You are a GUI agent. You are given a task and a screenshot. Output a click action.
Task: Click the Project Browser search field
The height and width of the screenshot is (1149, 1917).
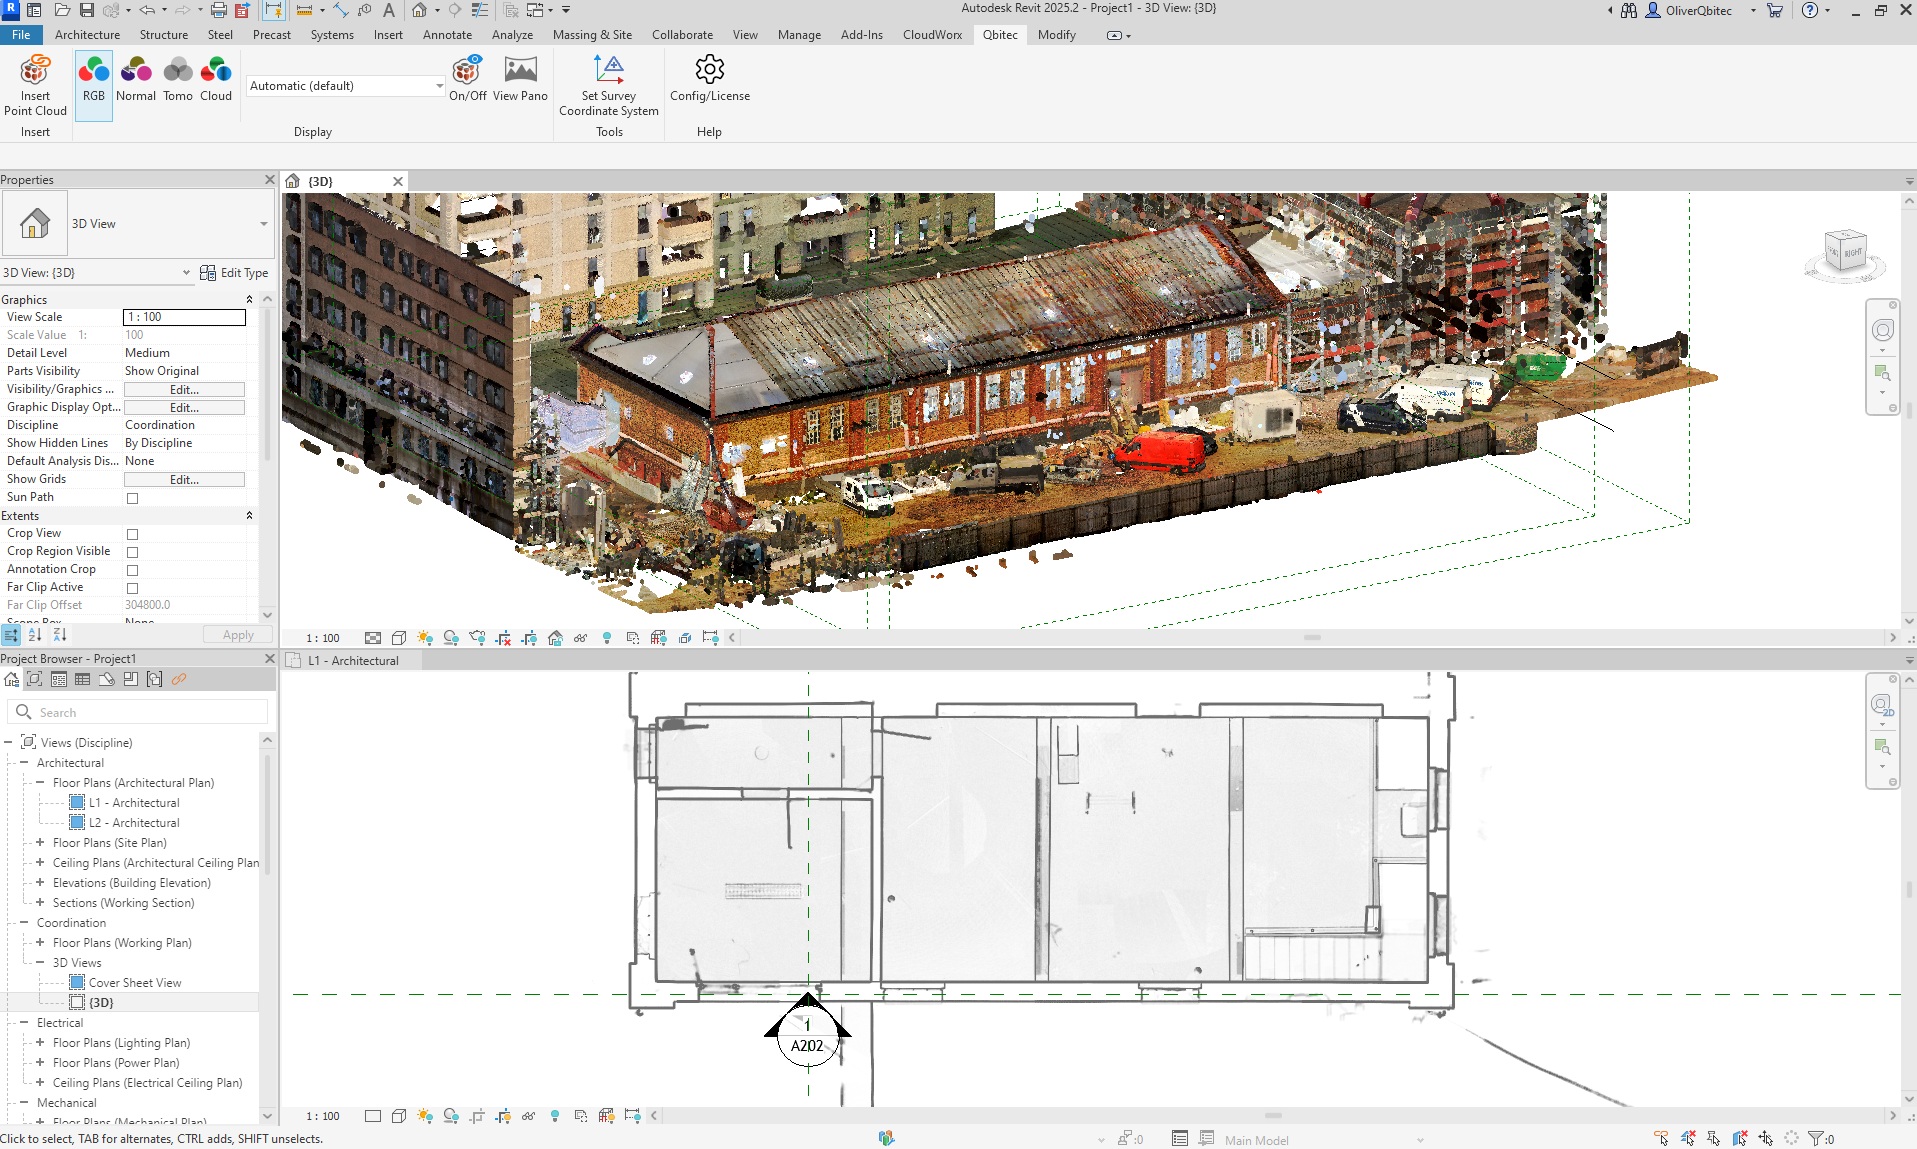[x=140, y=711]
